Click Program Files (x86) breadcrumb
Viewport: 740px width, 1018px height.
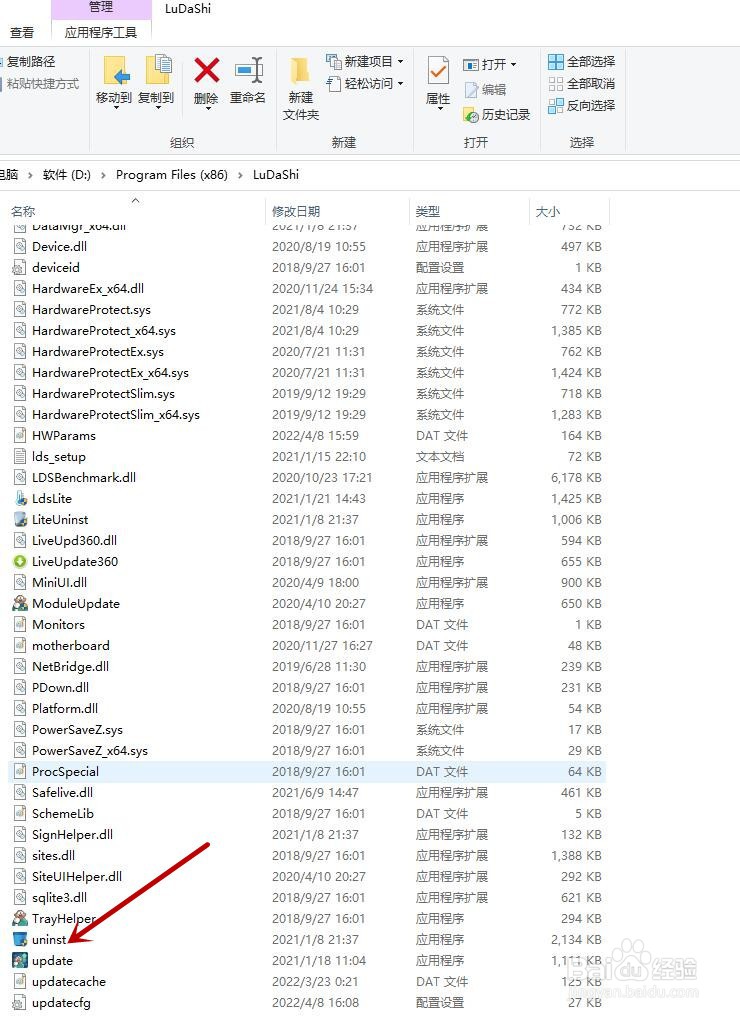(171, 175)
